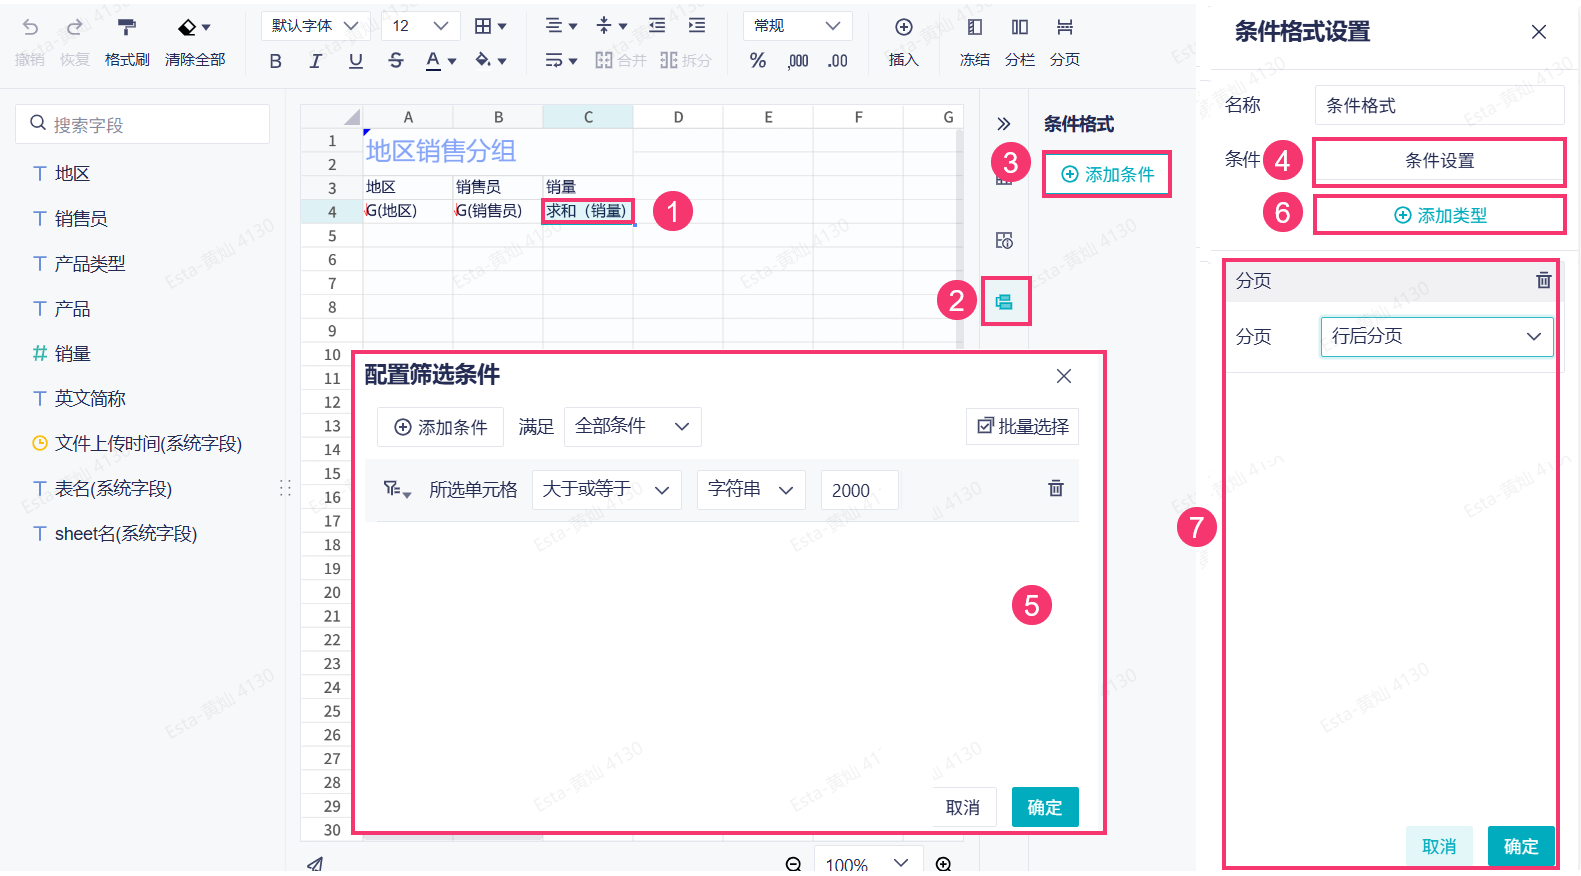Toggle strikethrough formatting
The image size is (1581, 876).
coord(396,61)
